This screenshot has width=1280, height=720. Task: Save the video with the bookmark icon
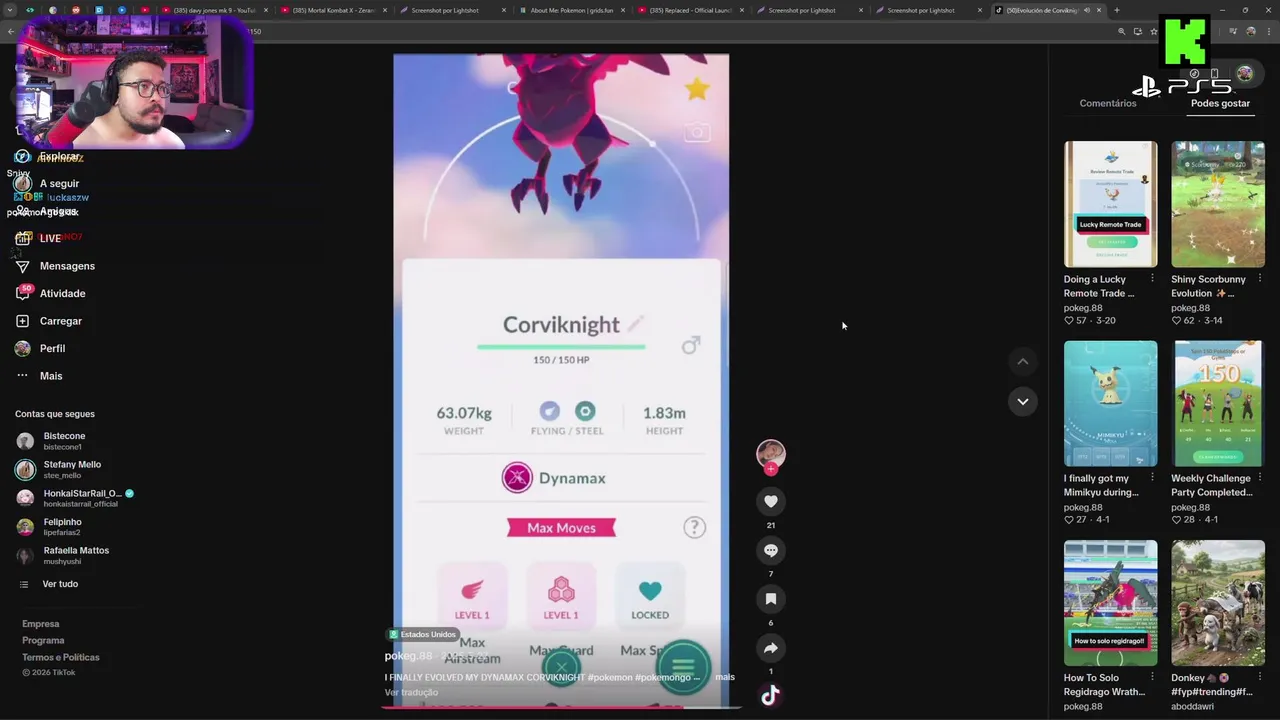[770, 599]
